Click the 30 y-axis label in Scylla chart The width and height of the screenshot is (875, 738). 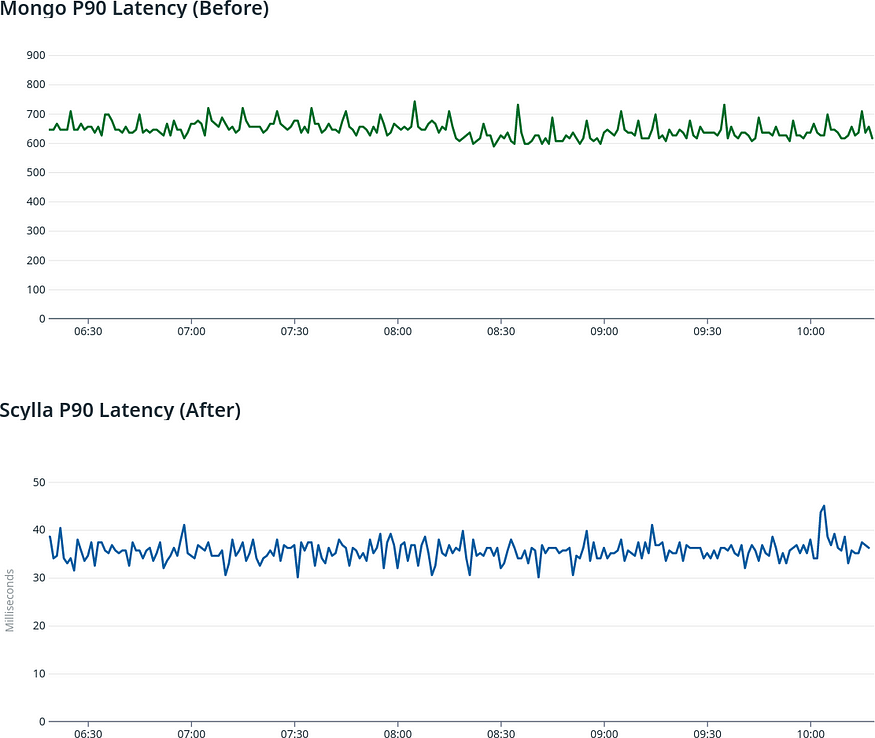click(39, 578)
